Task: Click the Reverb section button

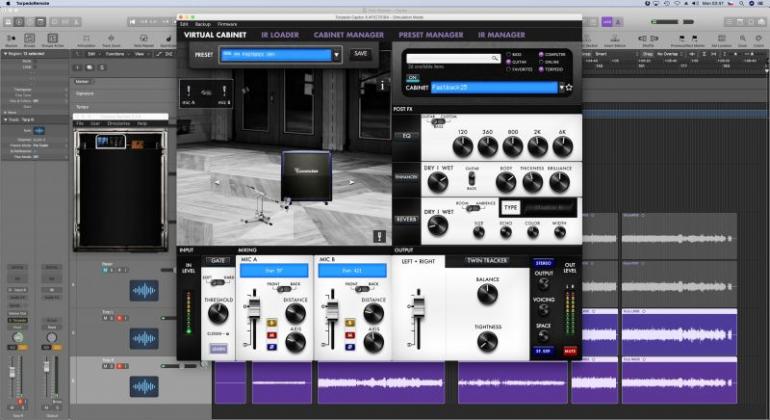Action: click(407, 219)
